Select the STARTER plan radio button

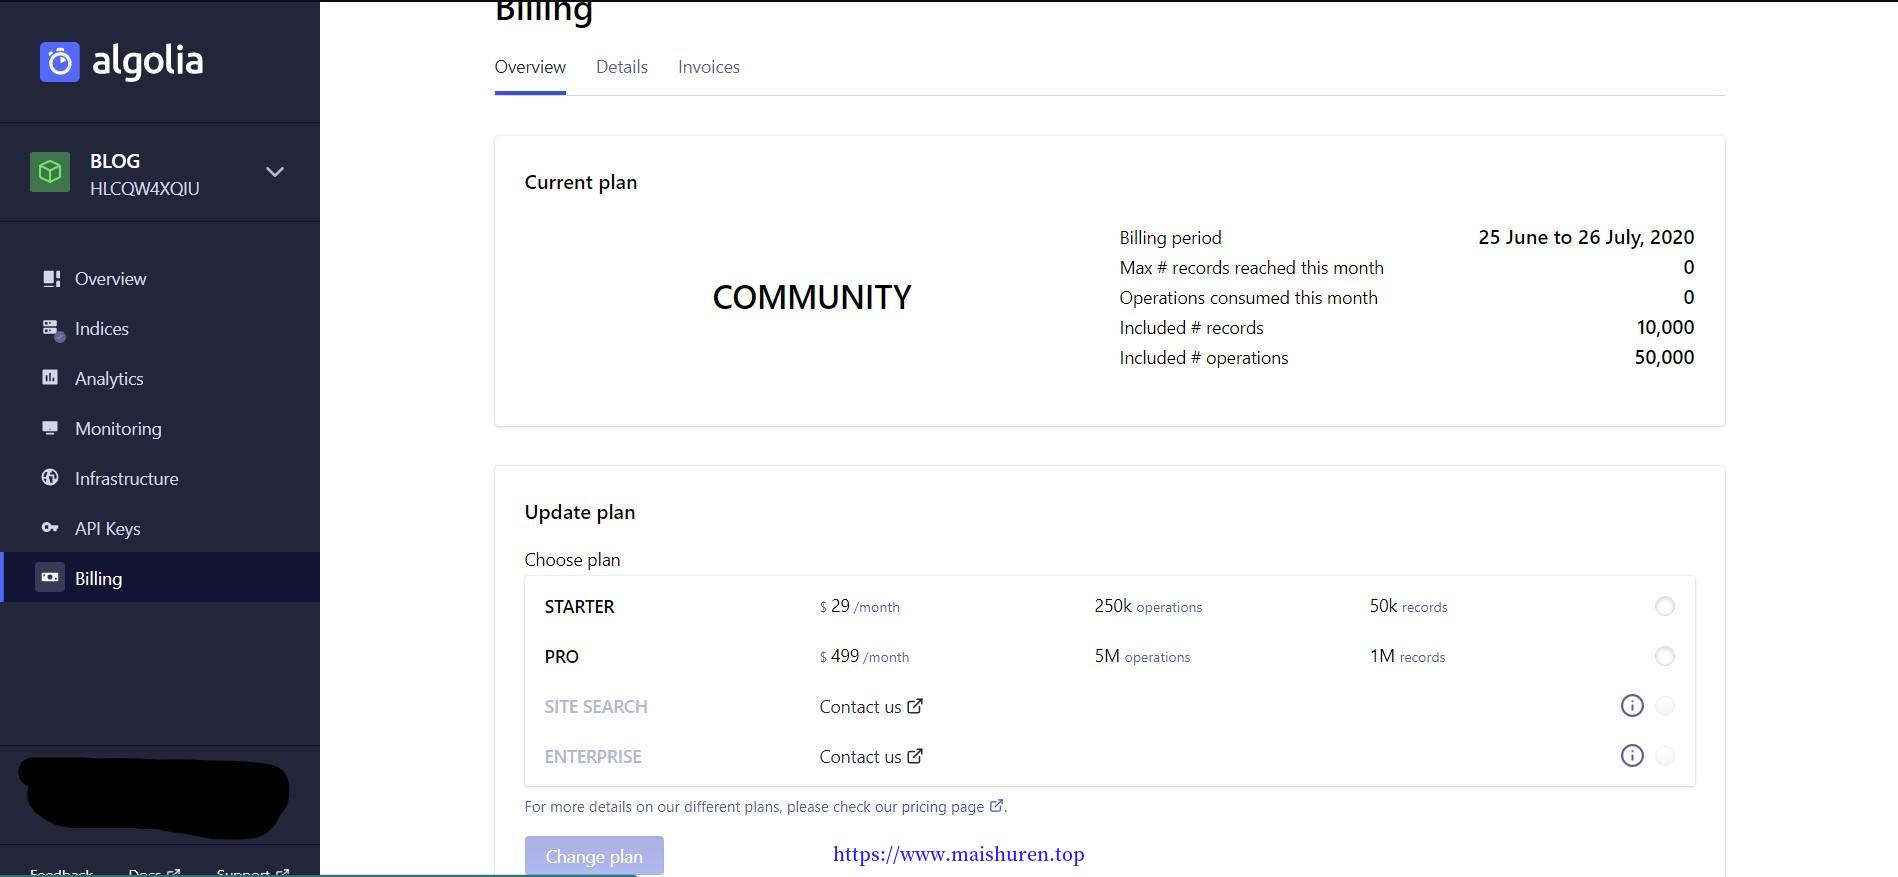(x=1664, y=606)
